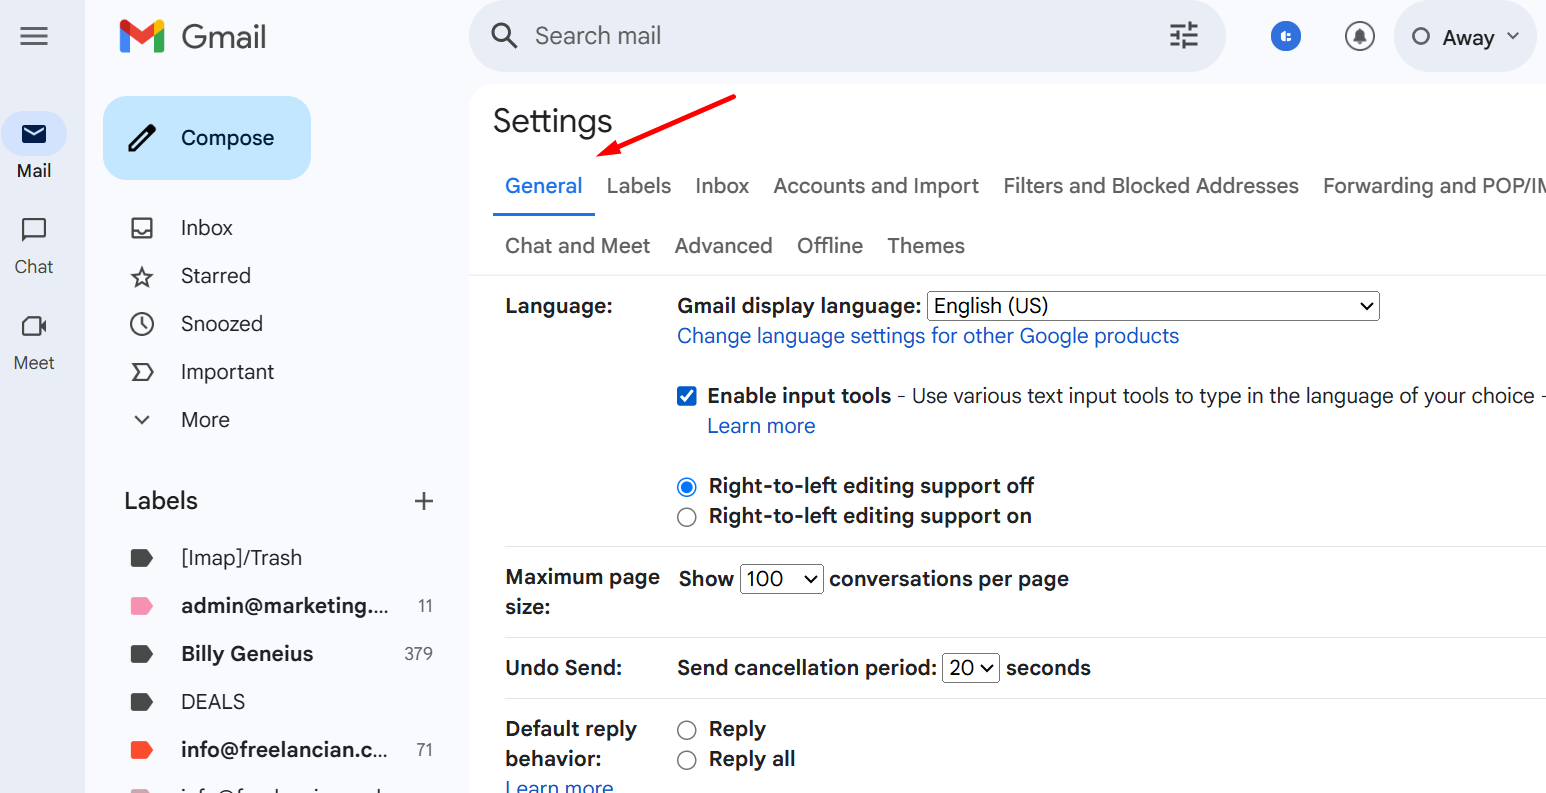1546x793 pixels.
Task: Open the Meet sidebar icon
Action: [x=33, y=326]
